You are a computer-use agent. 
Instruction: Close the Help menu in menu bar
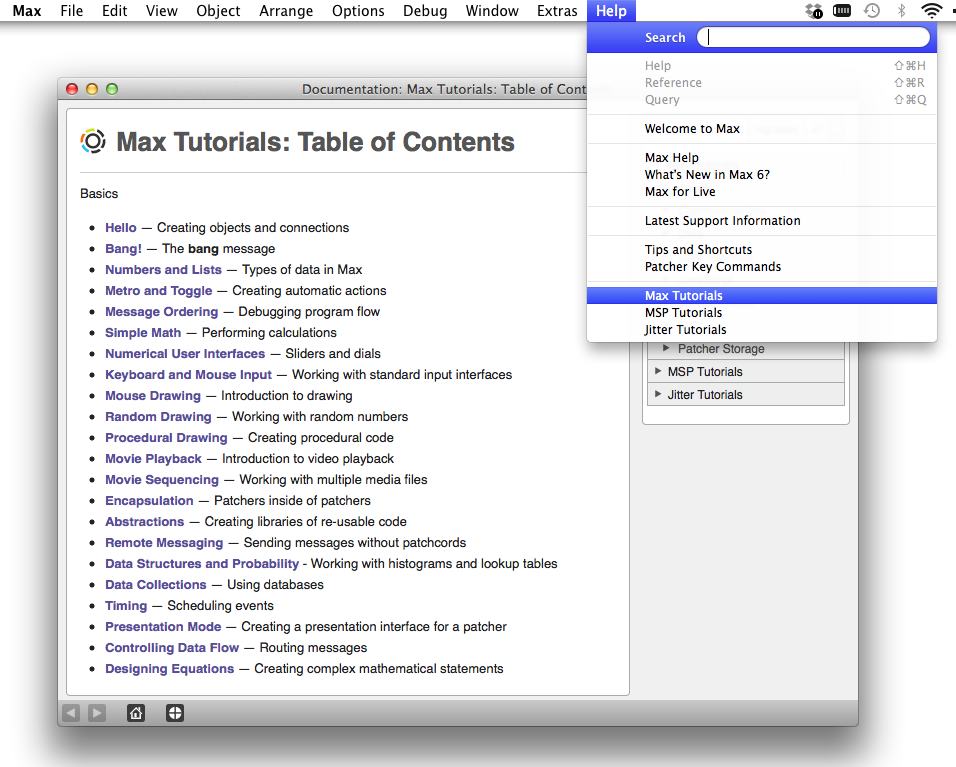[x=611, y=11]
